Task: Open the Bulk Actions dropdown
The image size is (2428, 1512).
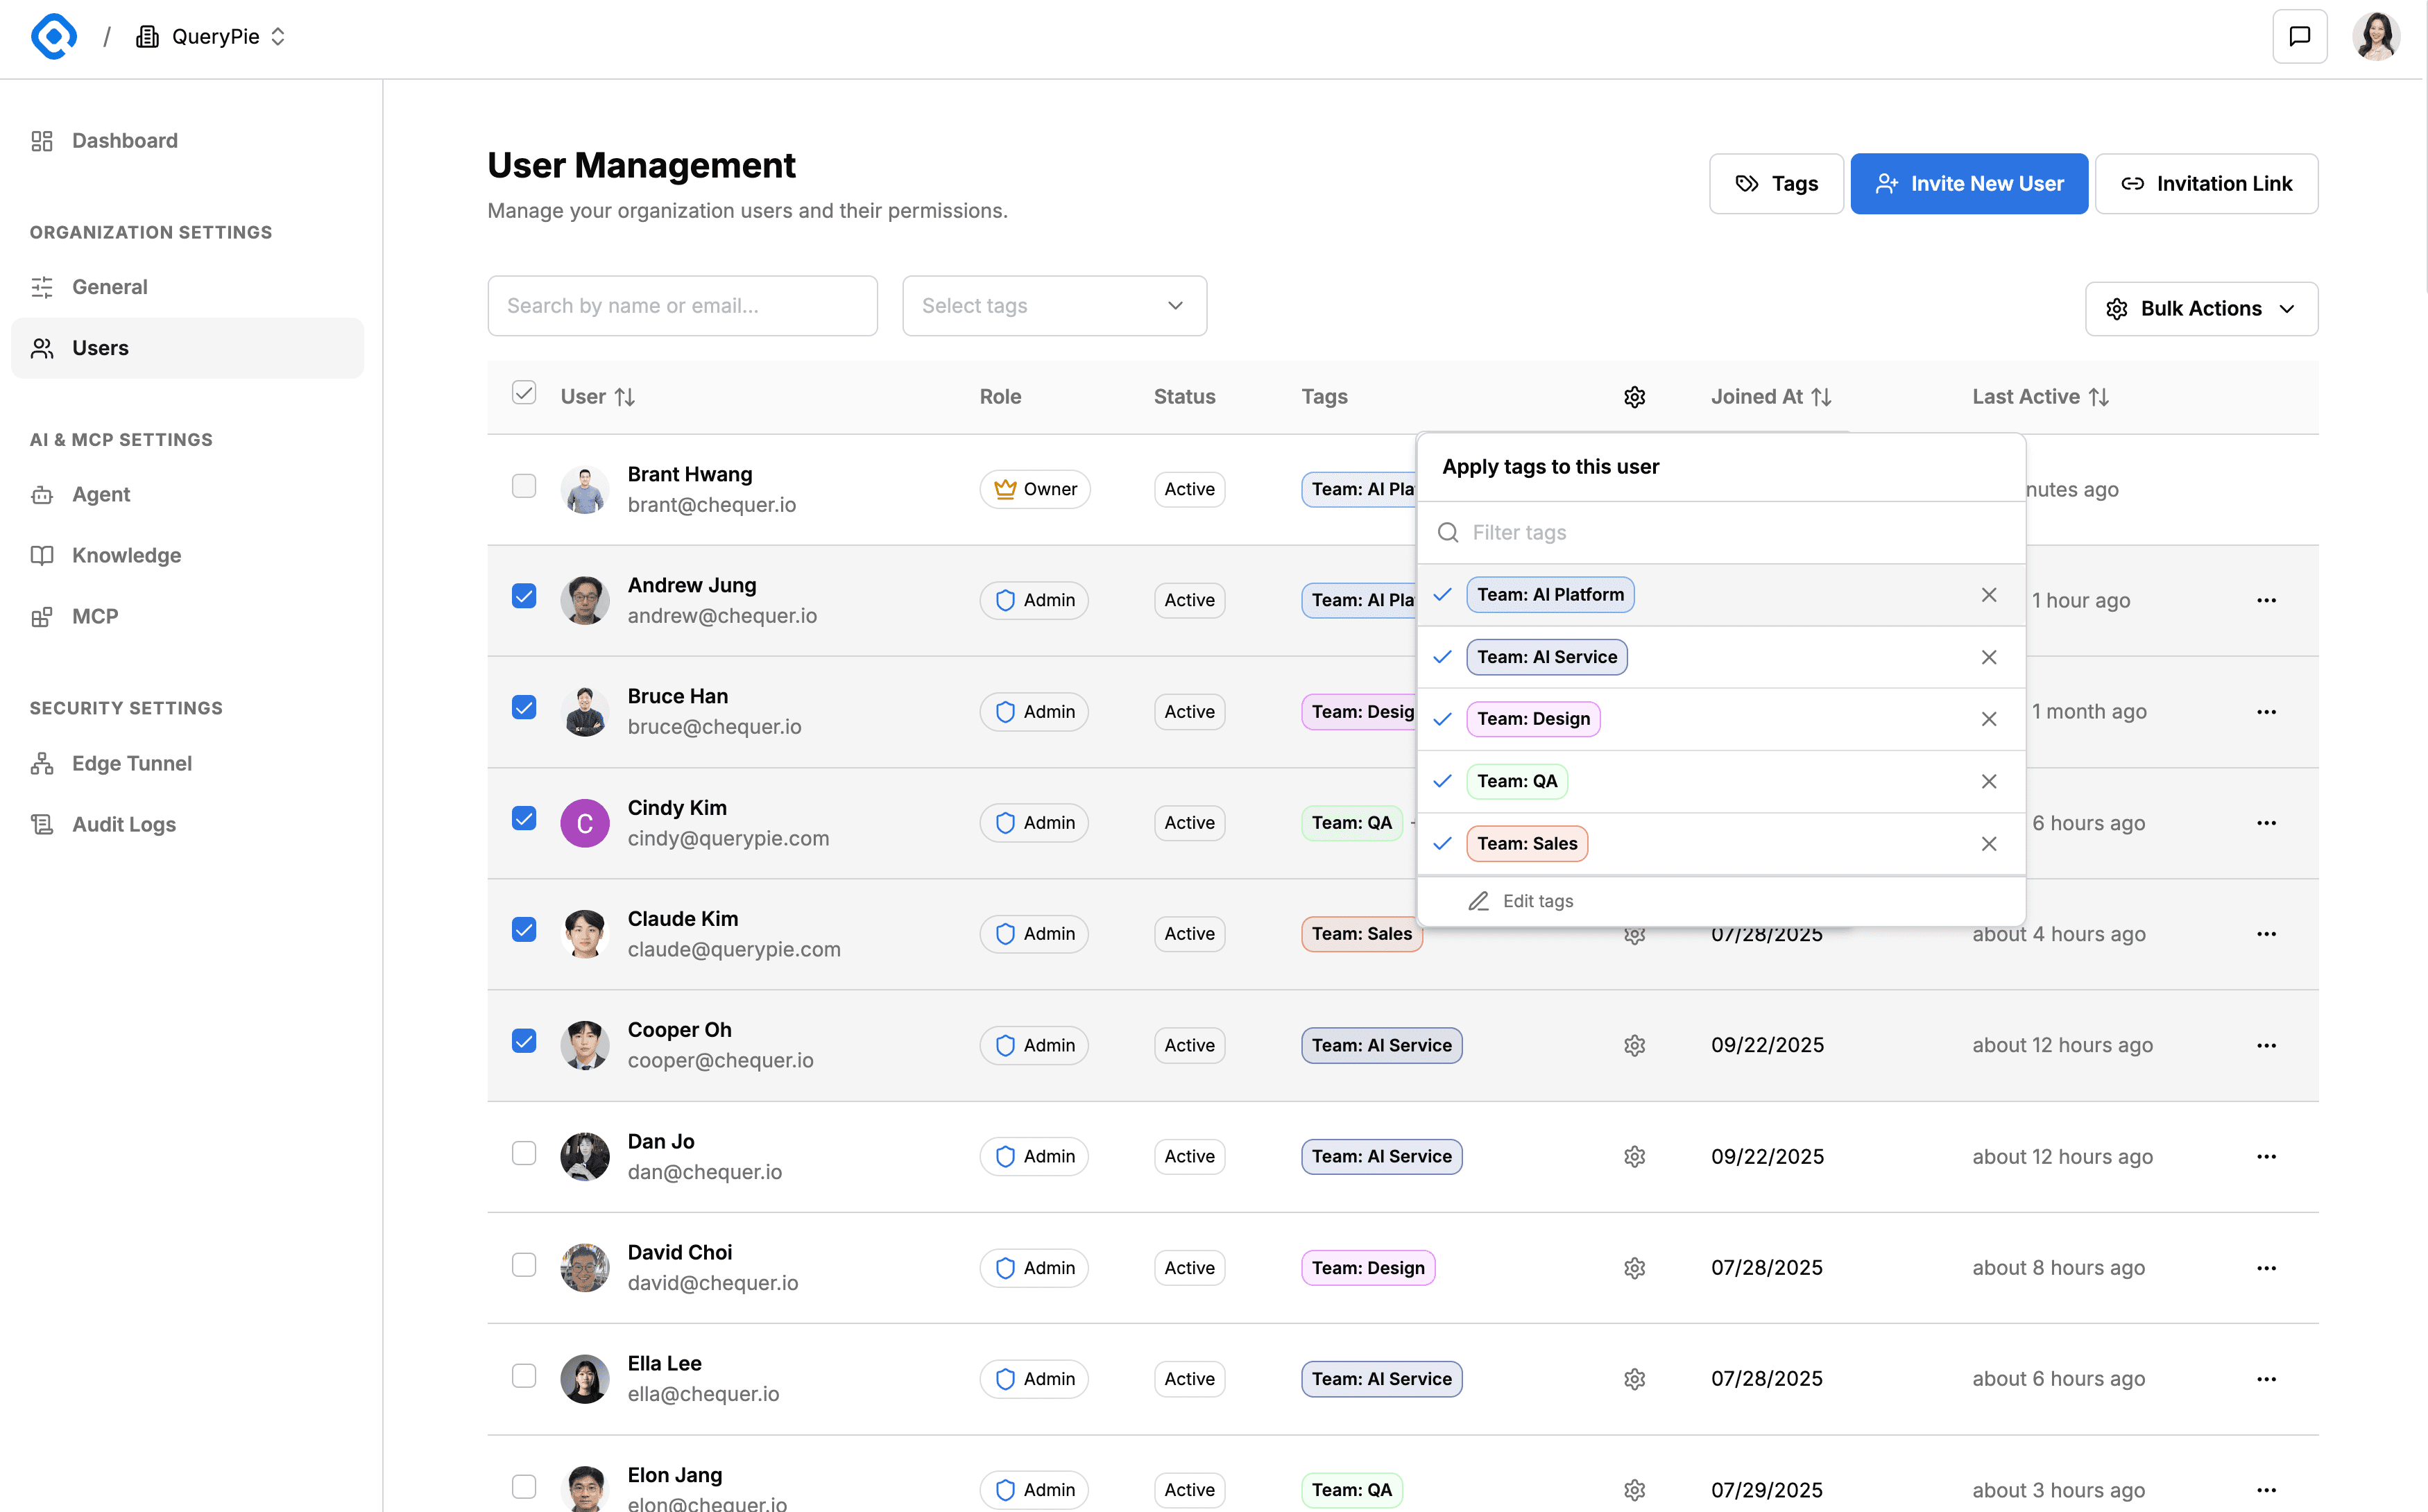Action: tap(2201, 309)
